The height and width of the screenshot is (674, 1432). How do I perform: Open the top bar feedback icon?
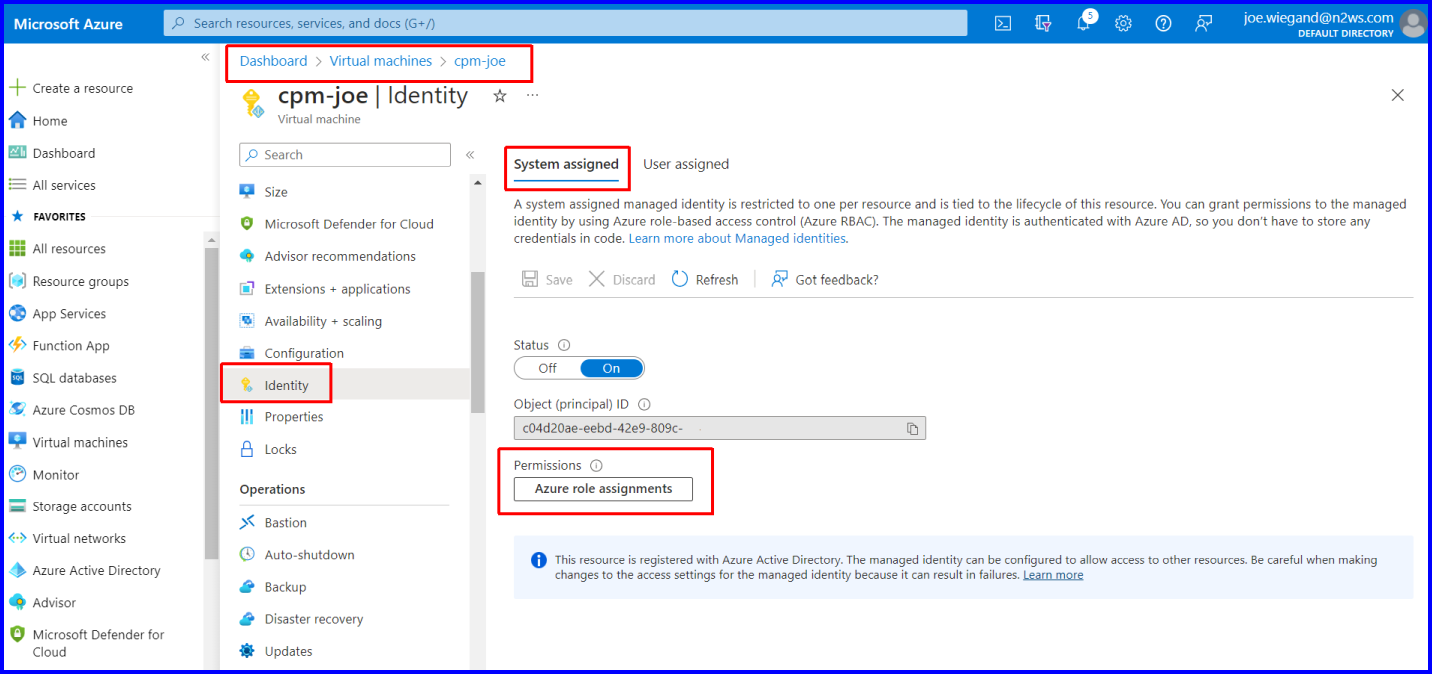[1204, 23]
